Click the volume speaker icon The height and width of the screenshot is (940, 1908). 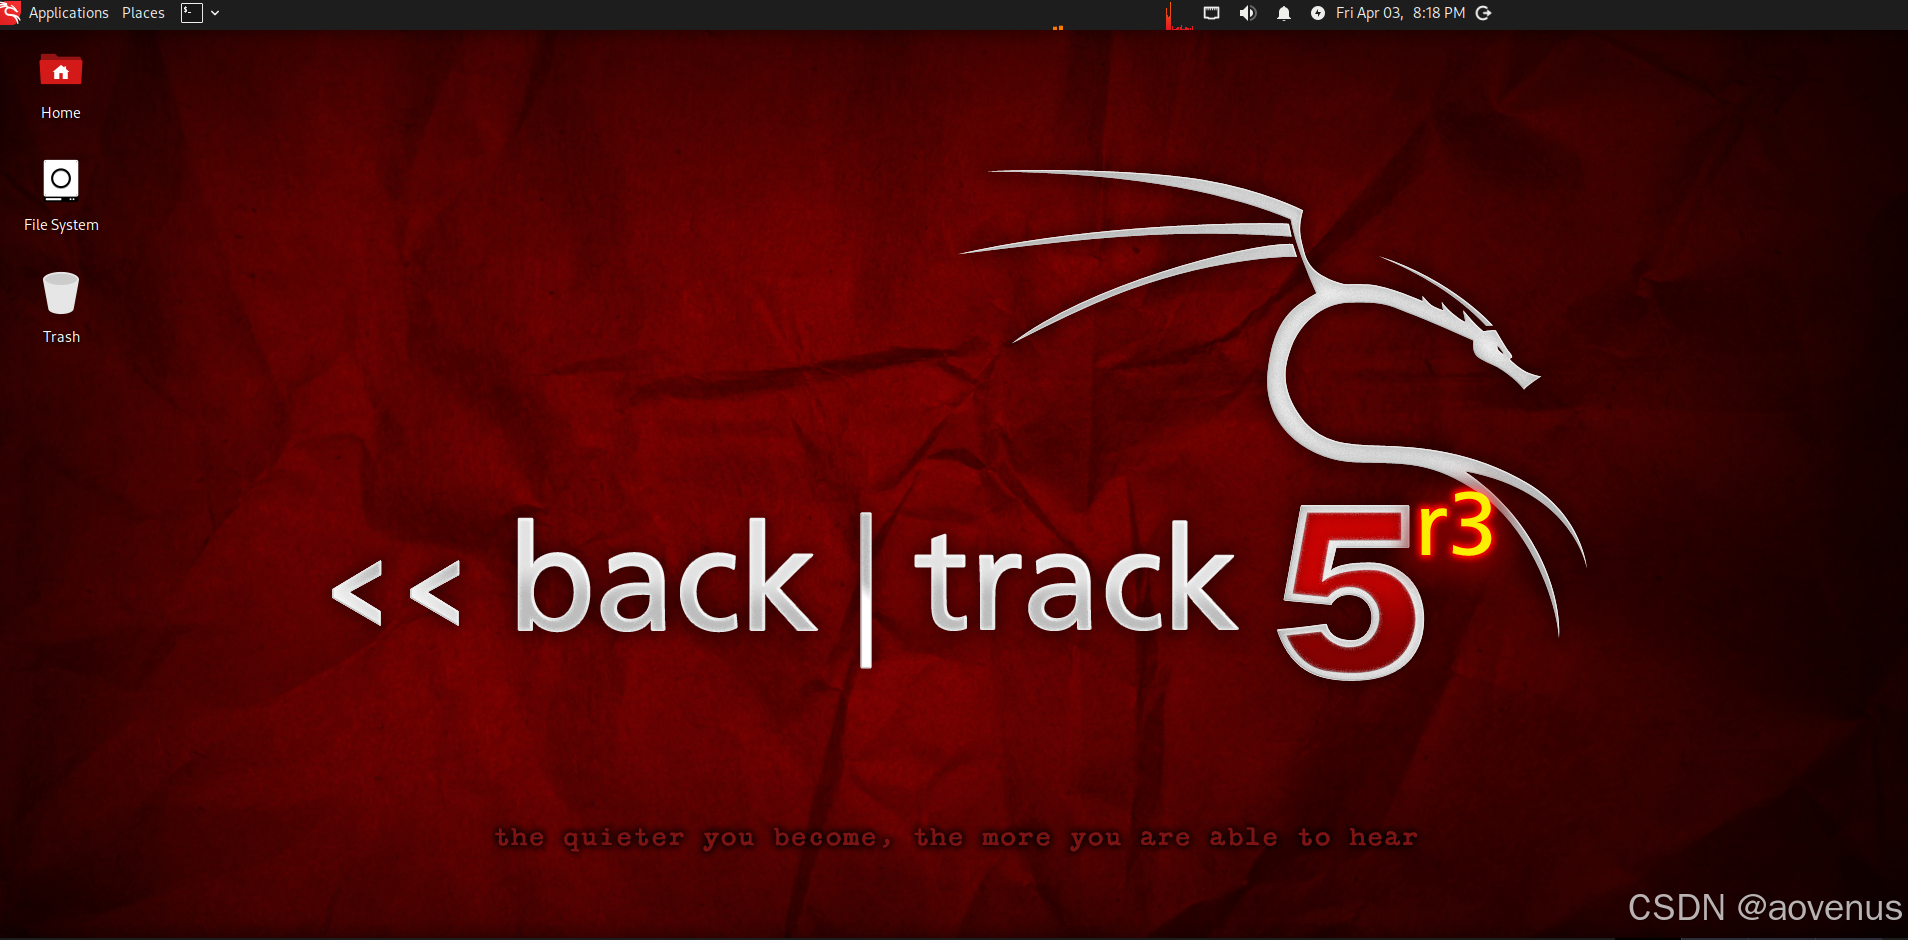click(x=1247, y=13)
